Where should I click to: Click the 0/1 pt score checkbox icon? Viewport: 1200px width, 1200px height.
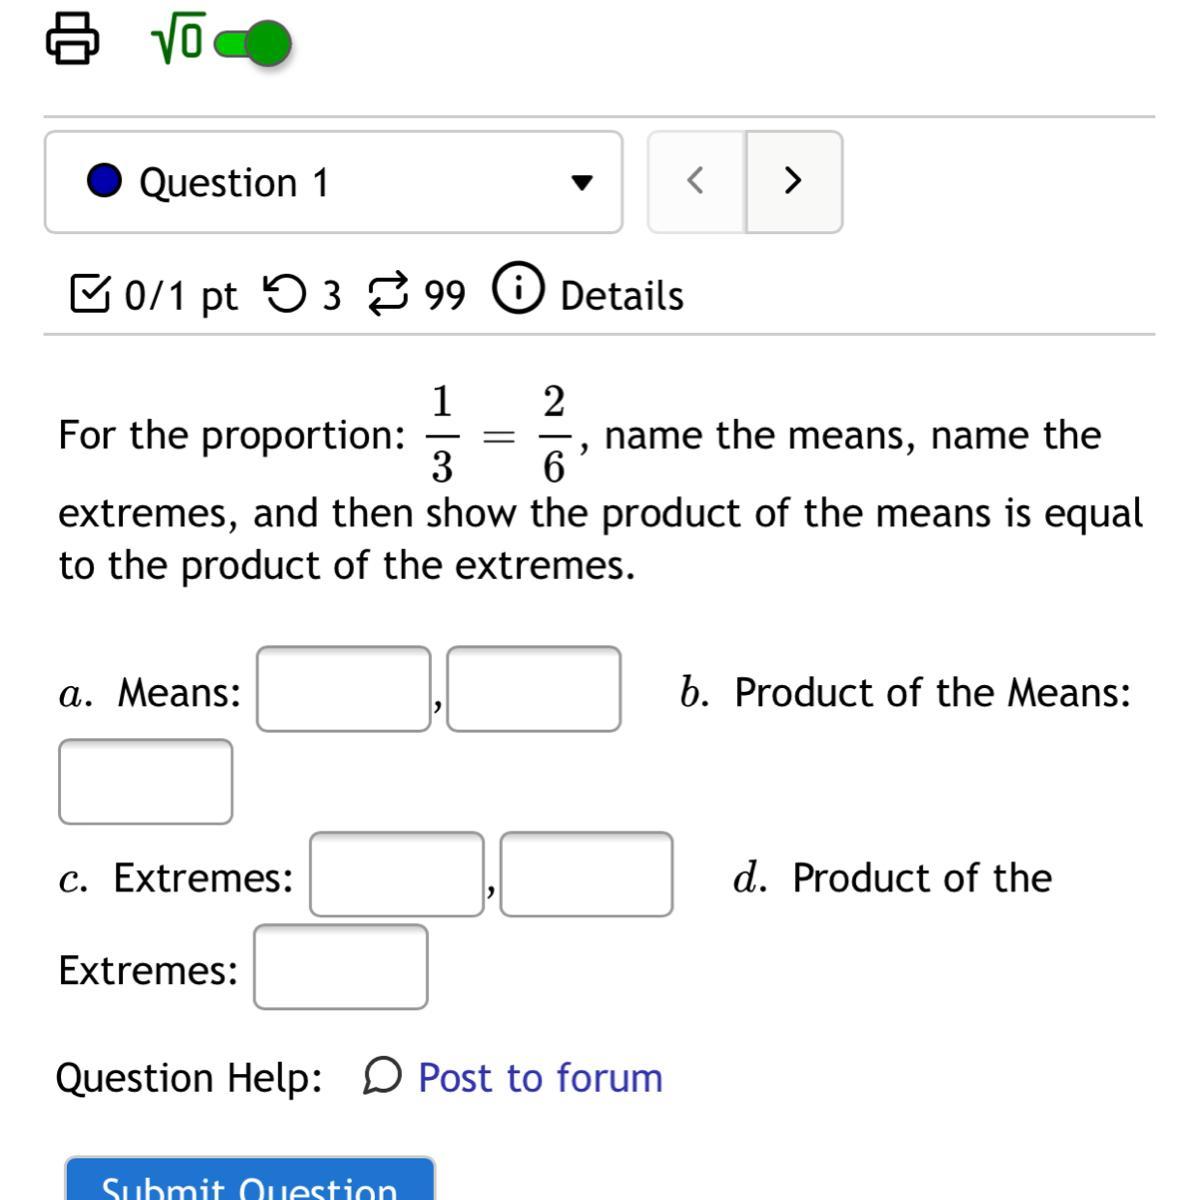point(90,294)
